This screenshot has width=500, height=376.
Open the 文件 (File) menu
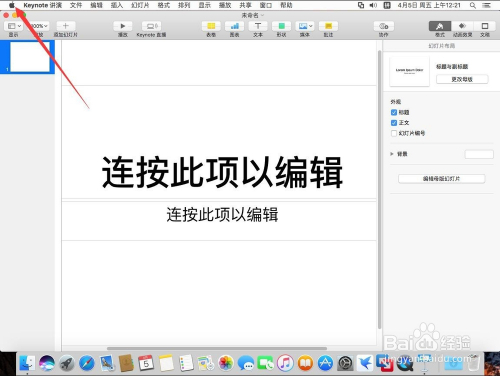coord(76,5)
